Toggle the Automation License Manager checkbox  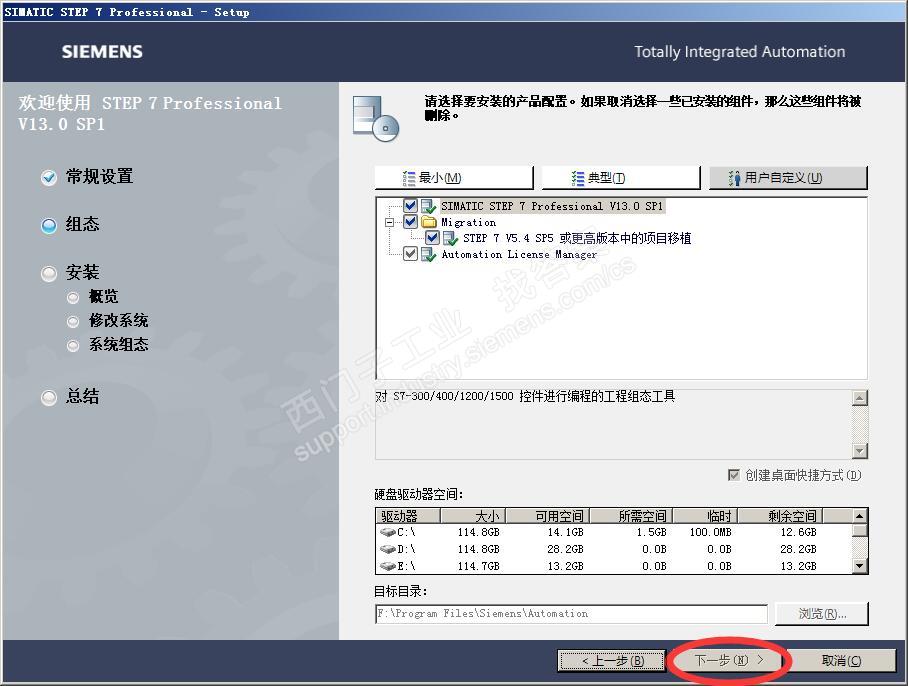410,254
